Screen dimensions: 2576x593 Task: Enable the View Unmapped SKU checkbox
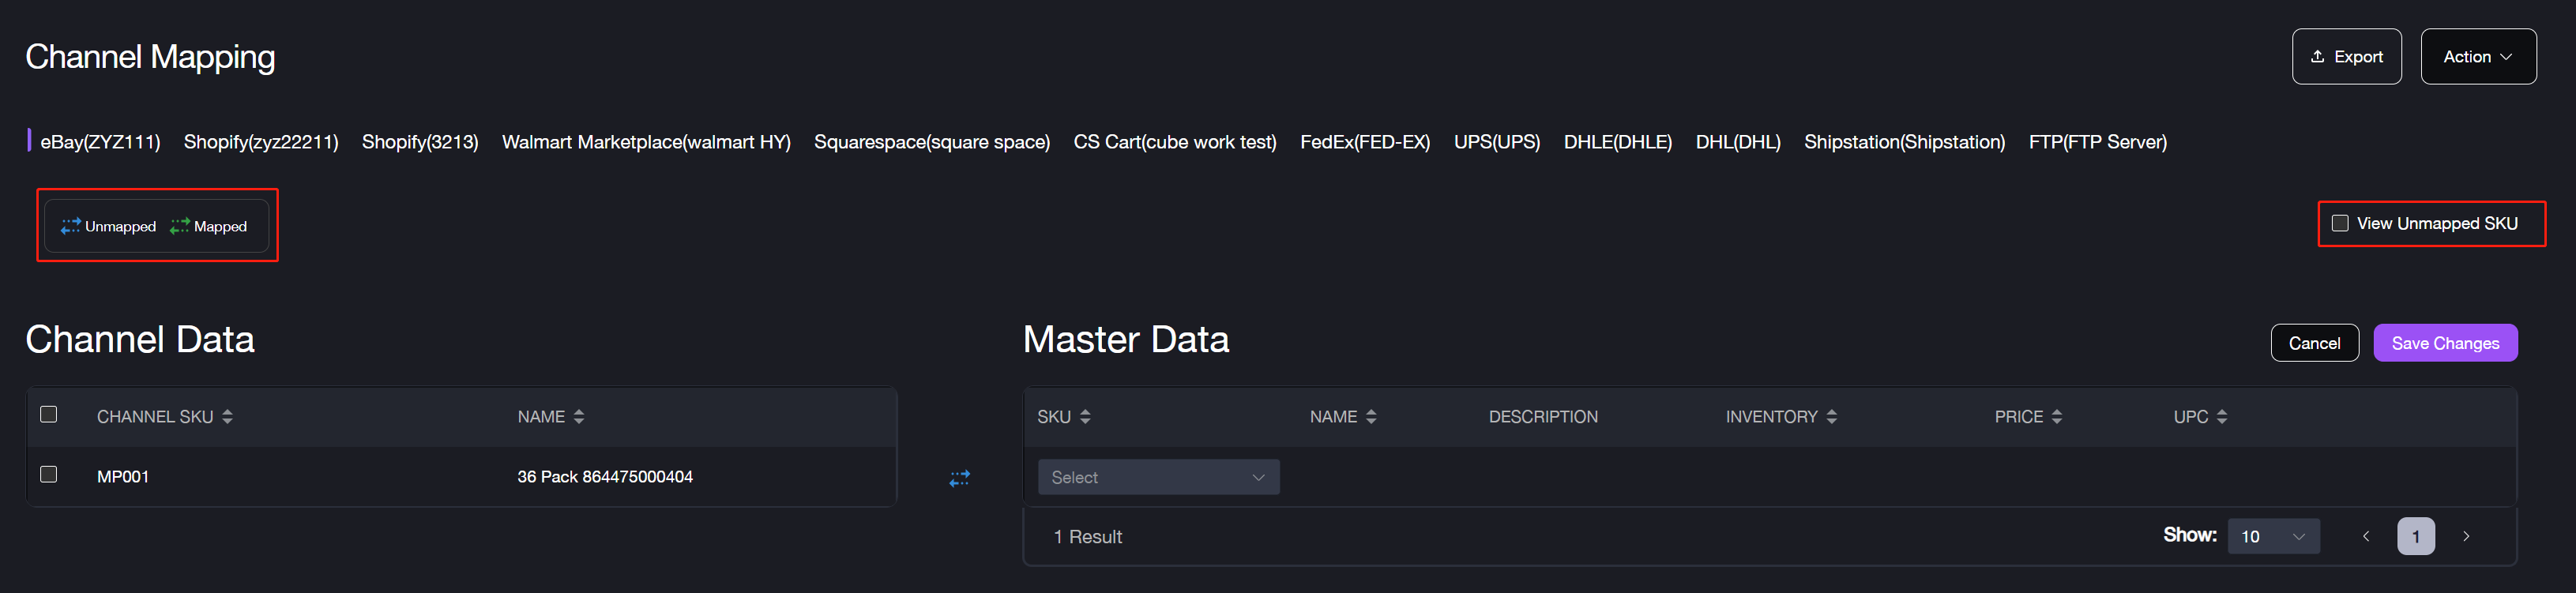click(x=2340, y=223)
